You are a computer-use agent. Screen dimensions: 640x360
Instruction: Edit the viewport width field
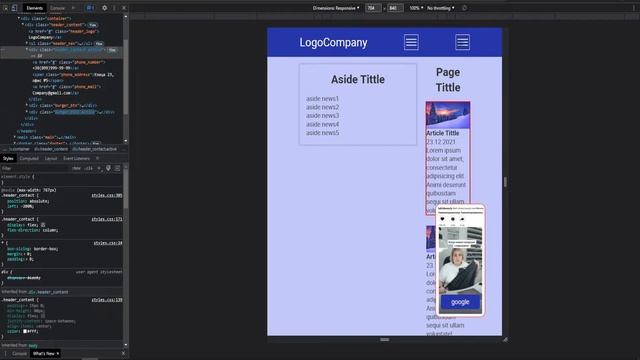coord(373,8)
